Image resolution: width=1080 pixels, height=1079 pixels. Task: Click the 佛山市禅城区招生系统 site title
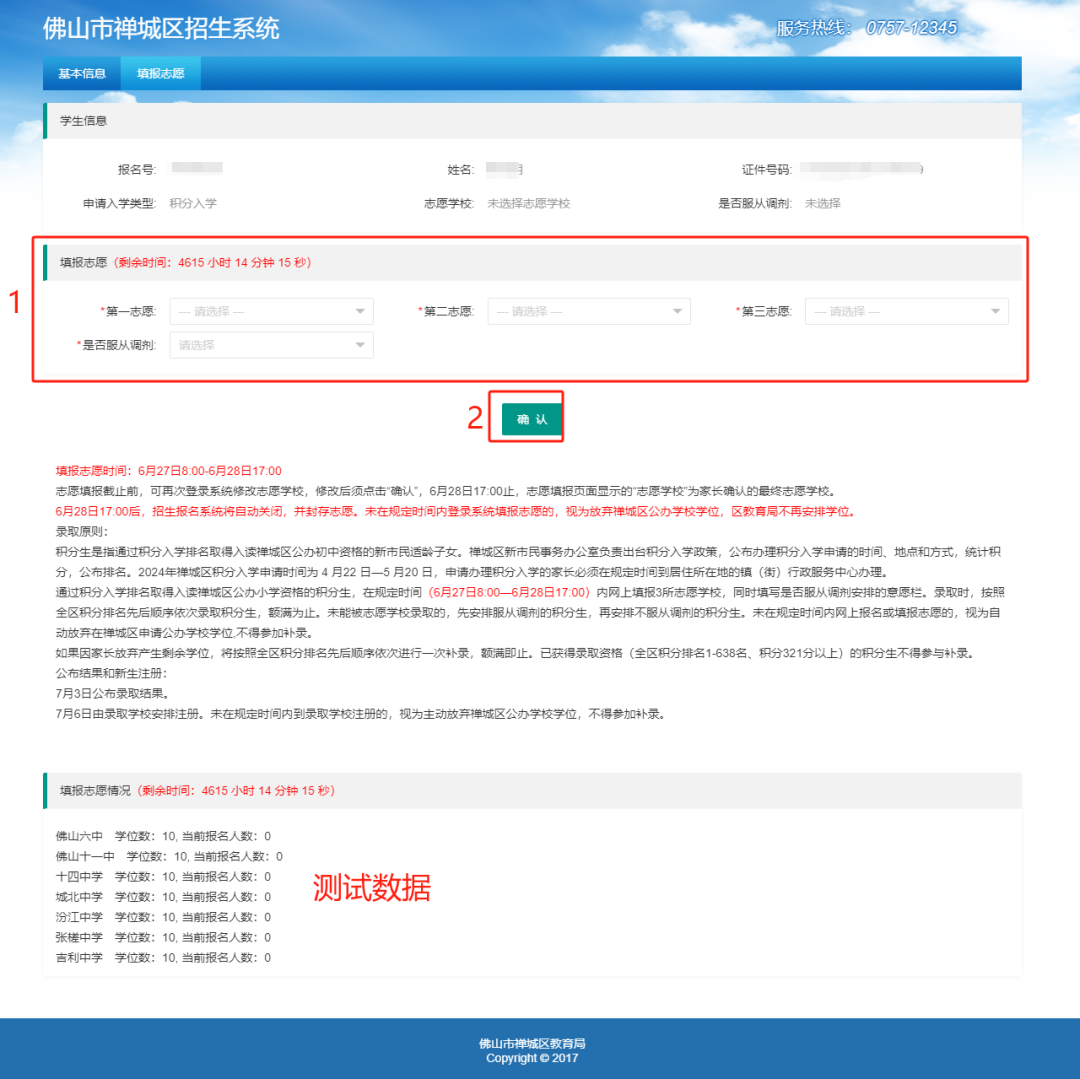tap(161, 28)
